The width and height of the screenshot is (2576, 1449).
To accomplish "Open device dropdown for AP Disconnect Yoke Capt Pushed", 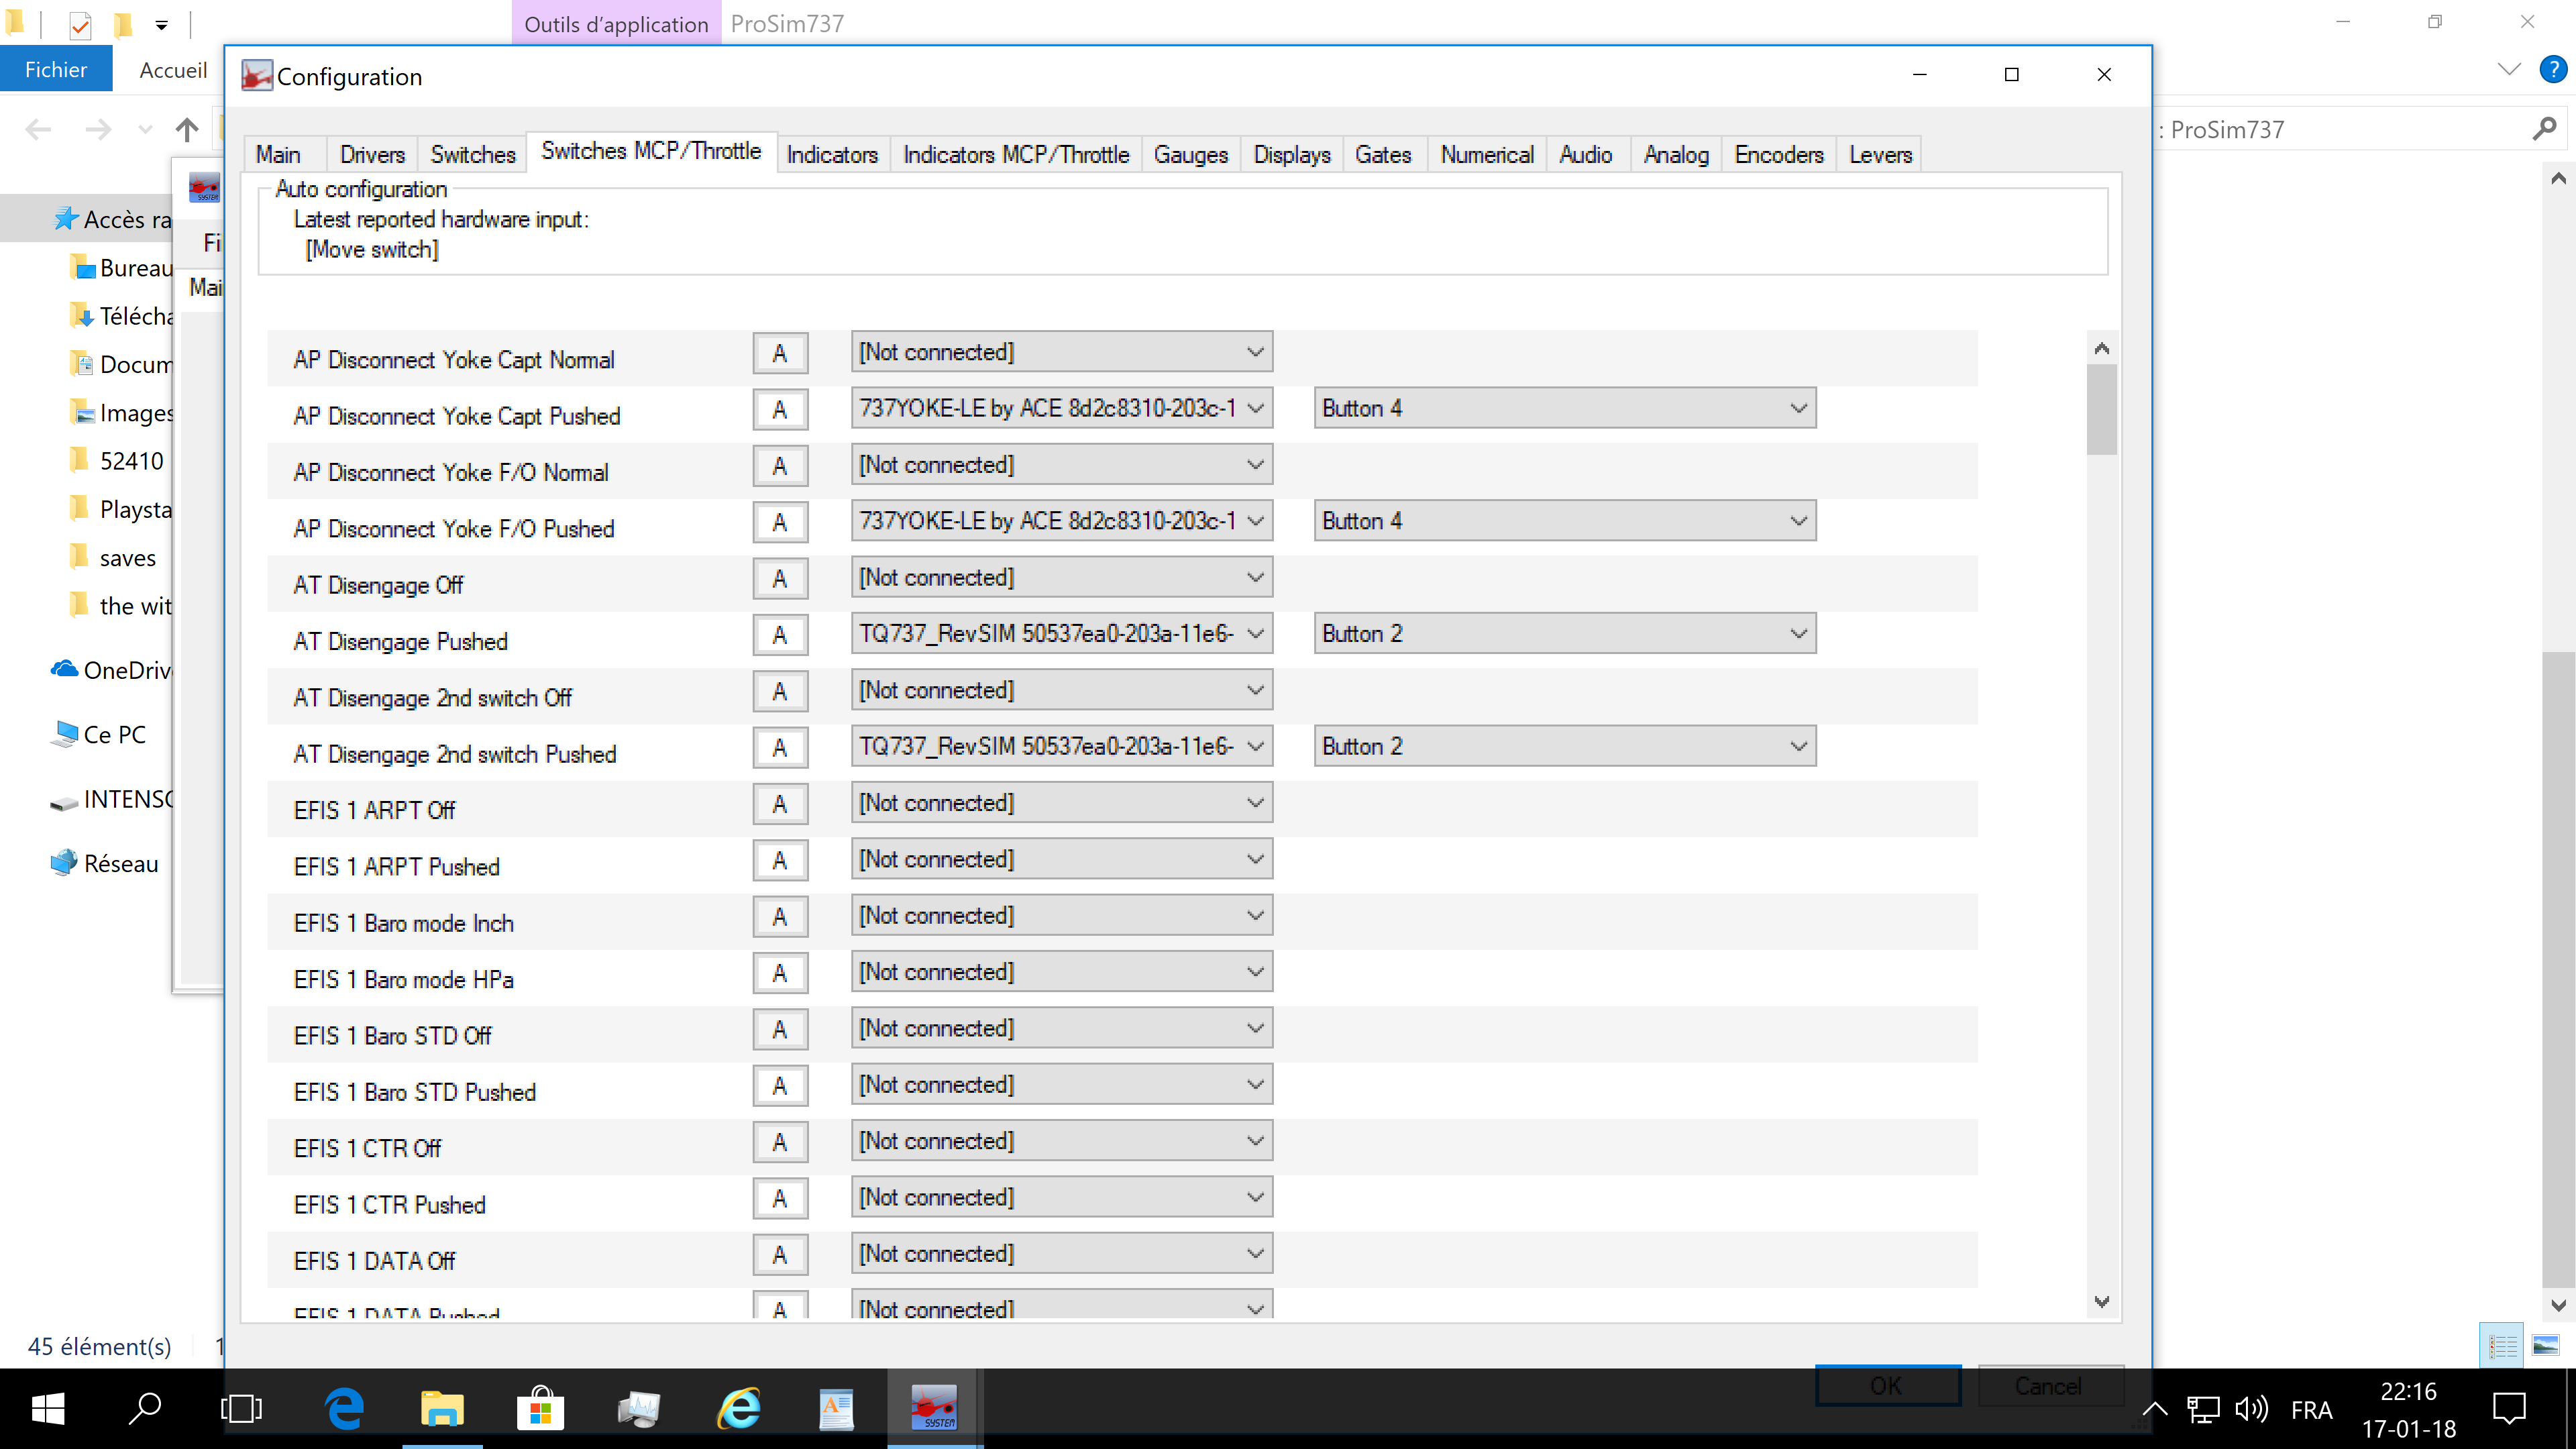I will (1061, 408).
